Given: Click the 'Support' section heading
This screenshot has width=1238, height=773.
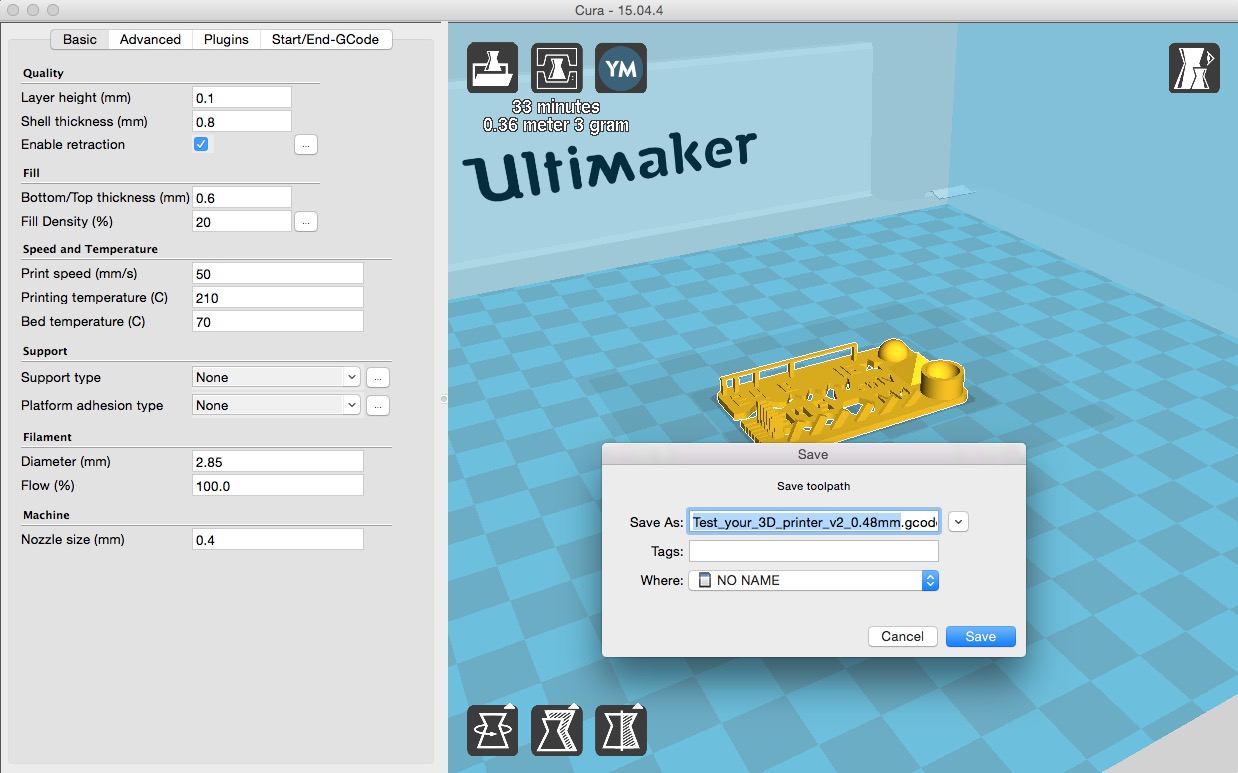Looking at the screenshot, I should pos(45,351).
